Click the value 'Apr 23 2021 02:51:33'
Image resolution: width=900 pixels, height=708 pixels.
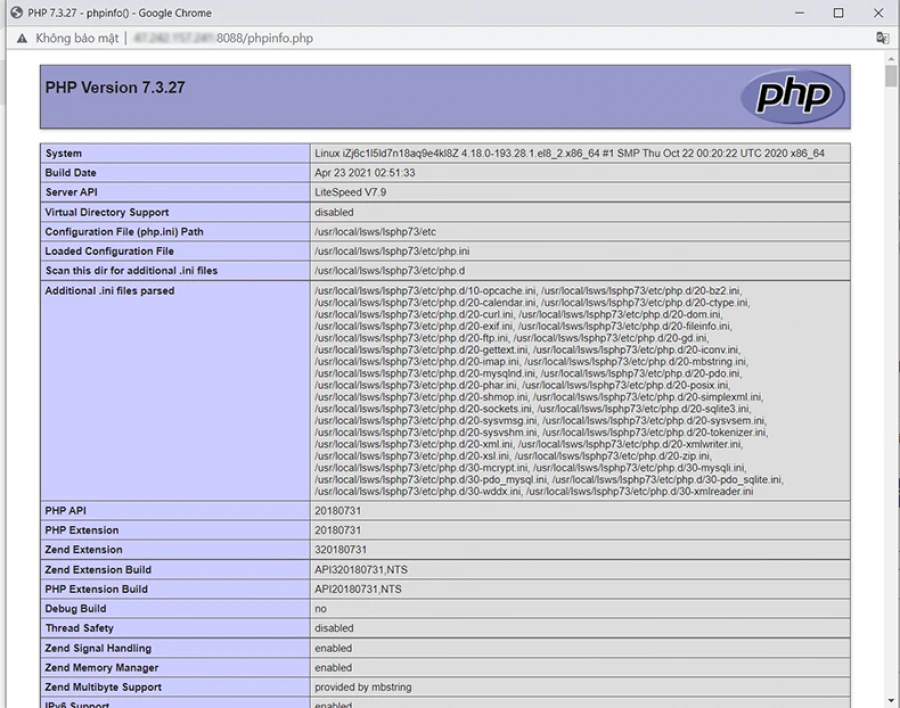pos(364,173)
